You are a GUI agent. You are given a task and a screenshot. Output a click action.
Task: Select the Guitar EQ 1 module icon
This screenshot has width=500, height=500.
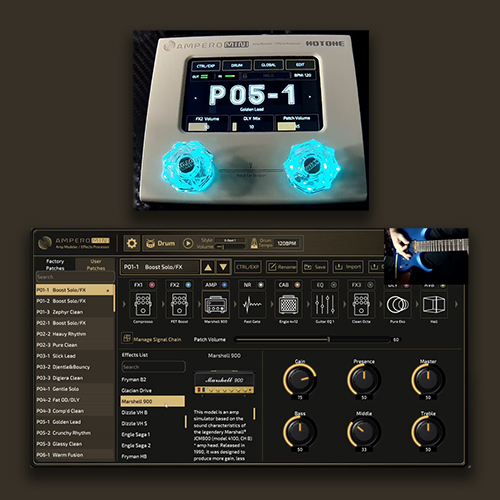[x=325, y=304]
